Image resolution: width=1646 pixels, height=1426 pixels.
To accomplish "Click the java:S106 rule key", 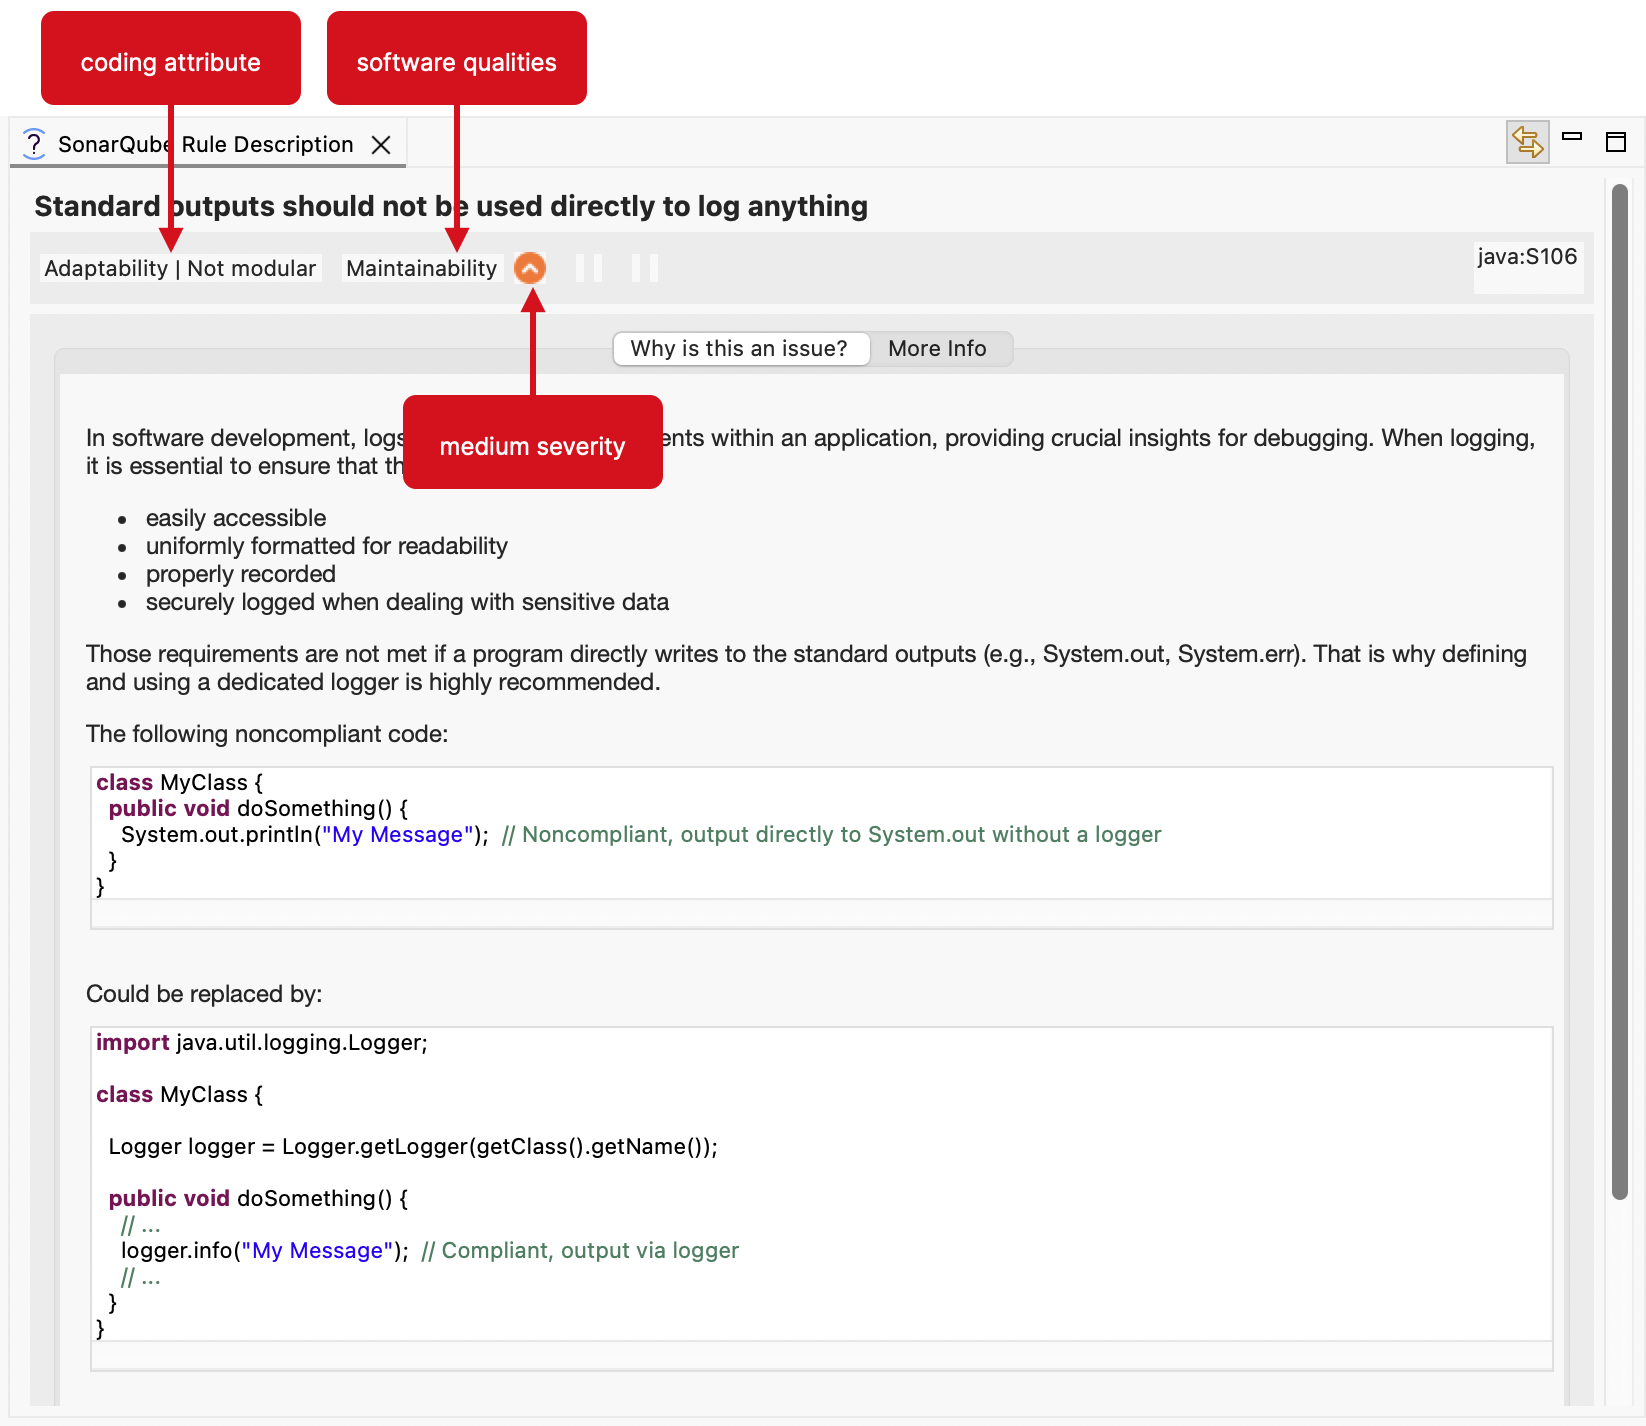I will tap(1526, 257).
